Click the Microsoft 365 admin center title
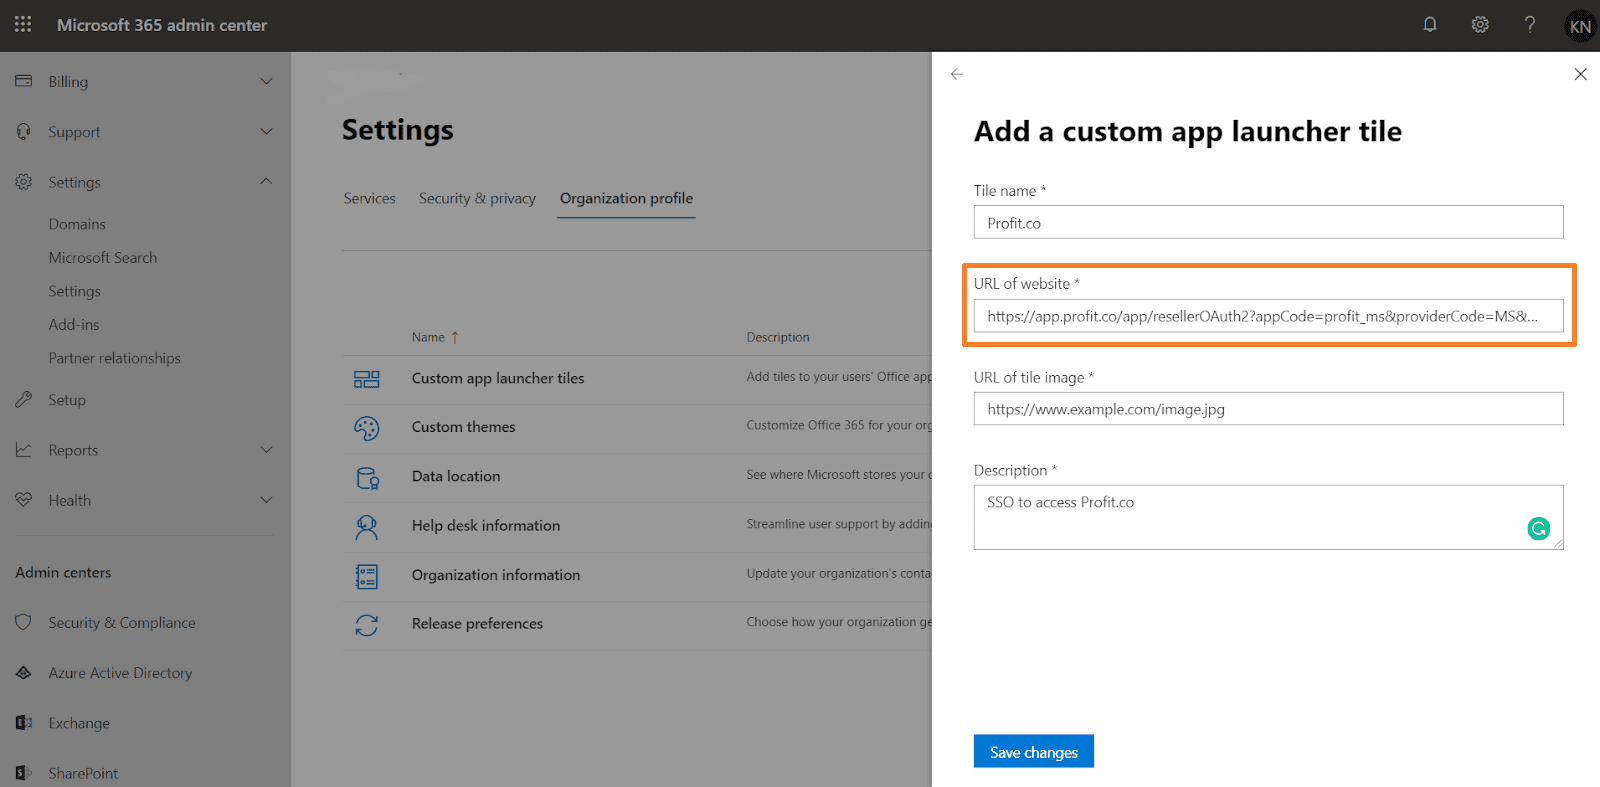1600x787 pixels. tap(162, 25)
